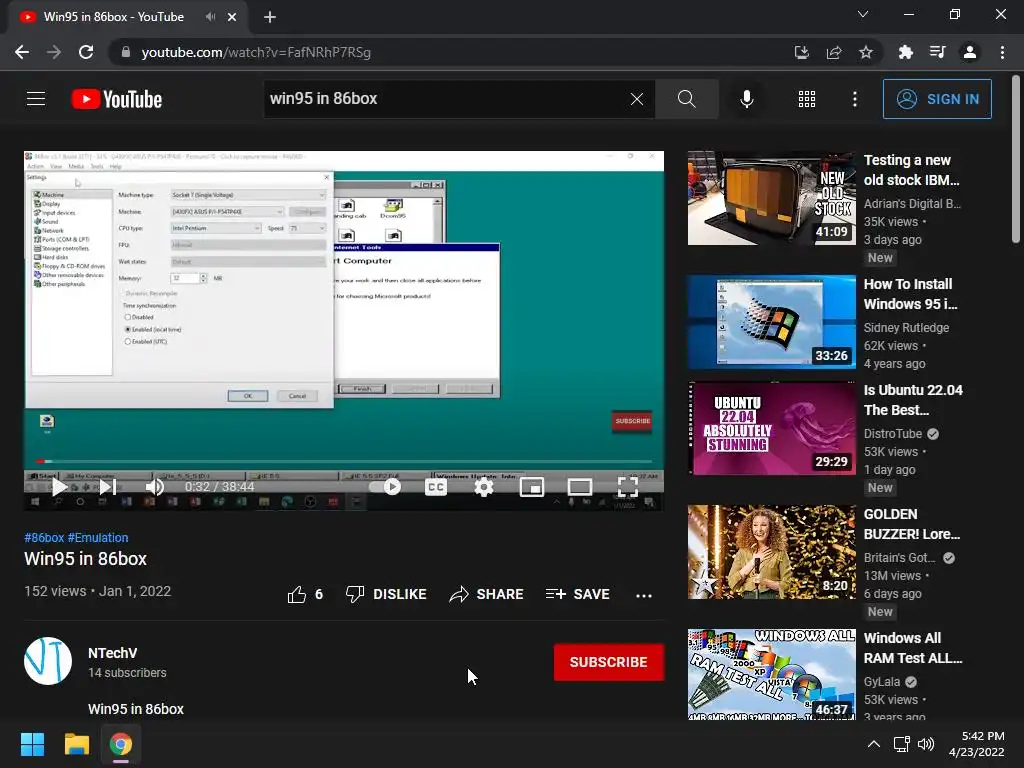
Task: Bookmark this tab with star
Action: coord(866,52)
